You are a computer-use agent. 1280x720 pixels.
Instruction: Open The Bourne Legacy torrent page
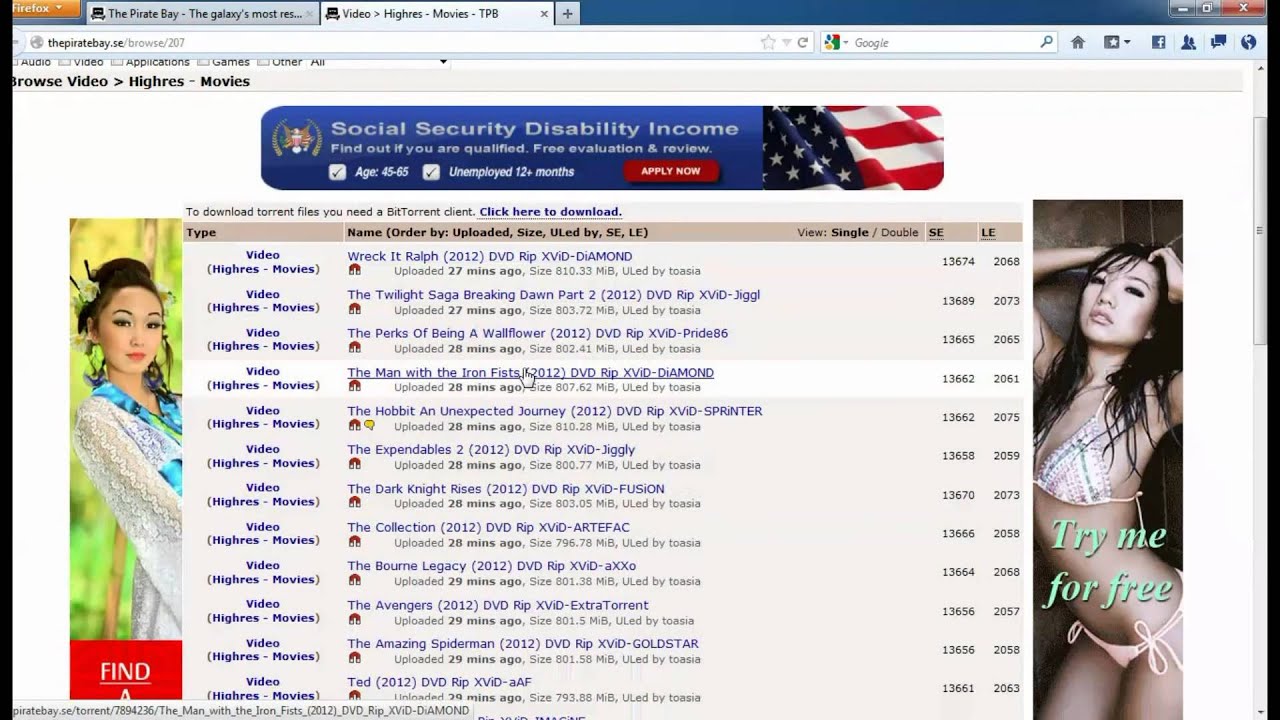[x=492, y=566]
